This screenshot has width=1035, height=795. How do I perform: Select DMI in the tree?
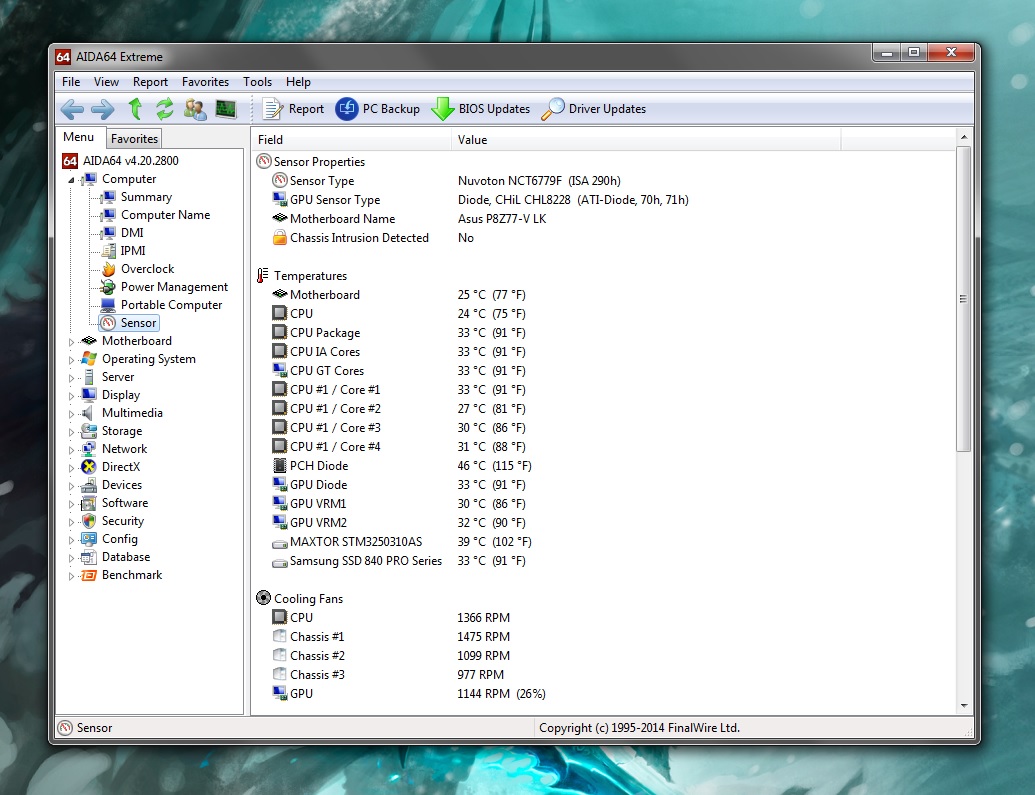pos(132,232)
